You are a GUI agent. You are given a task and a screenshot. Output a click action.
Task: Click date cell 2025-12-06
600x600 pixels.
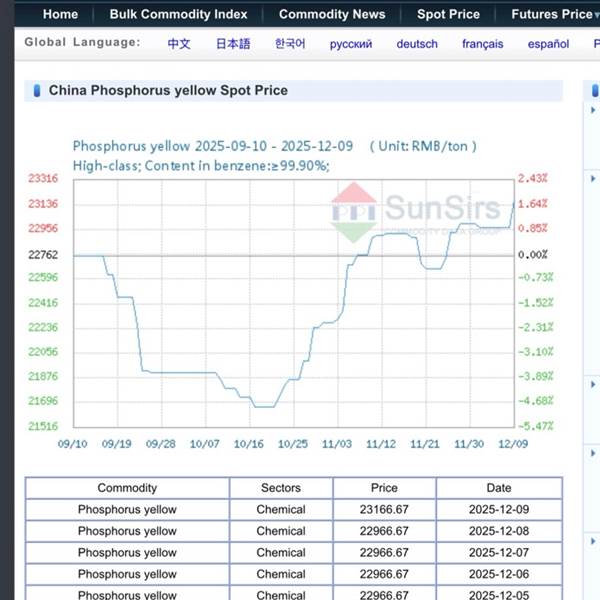point(499,574)
